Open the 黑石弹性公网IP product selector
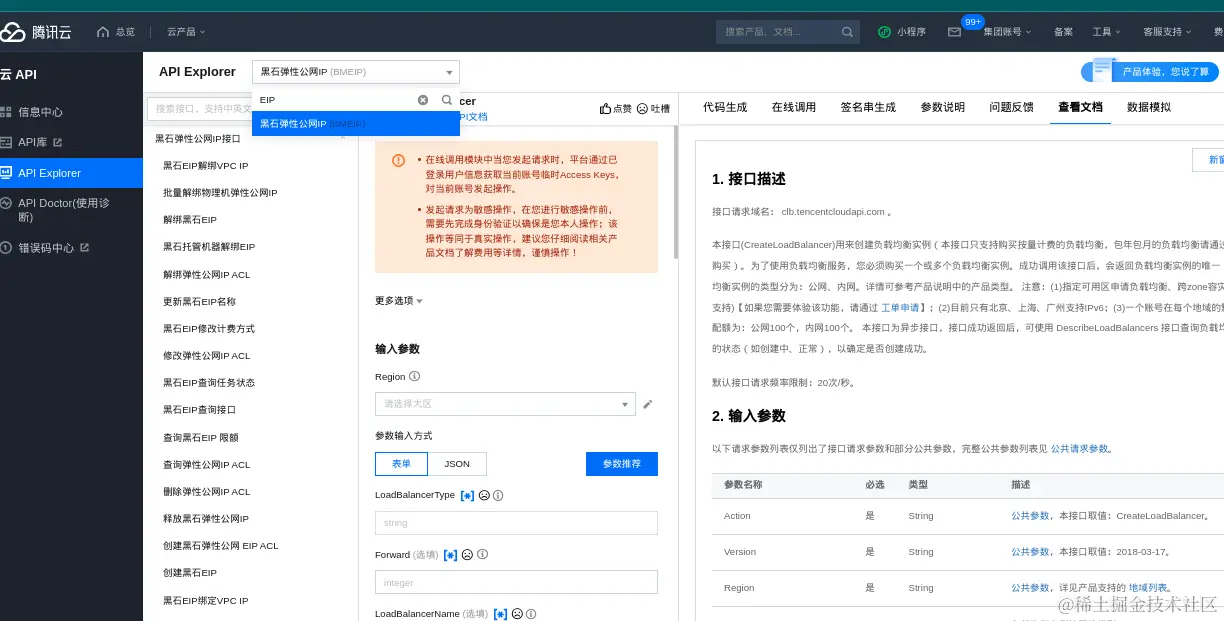The width and height of the screenshot is (1224, 621). 356,72
